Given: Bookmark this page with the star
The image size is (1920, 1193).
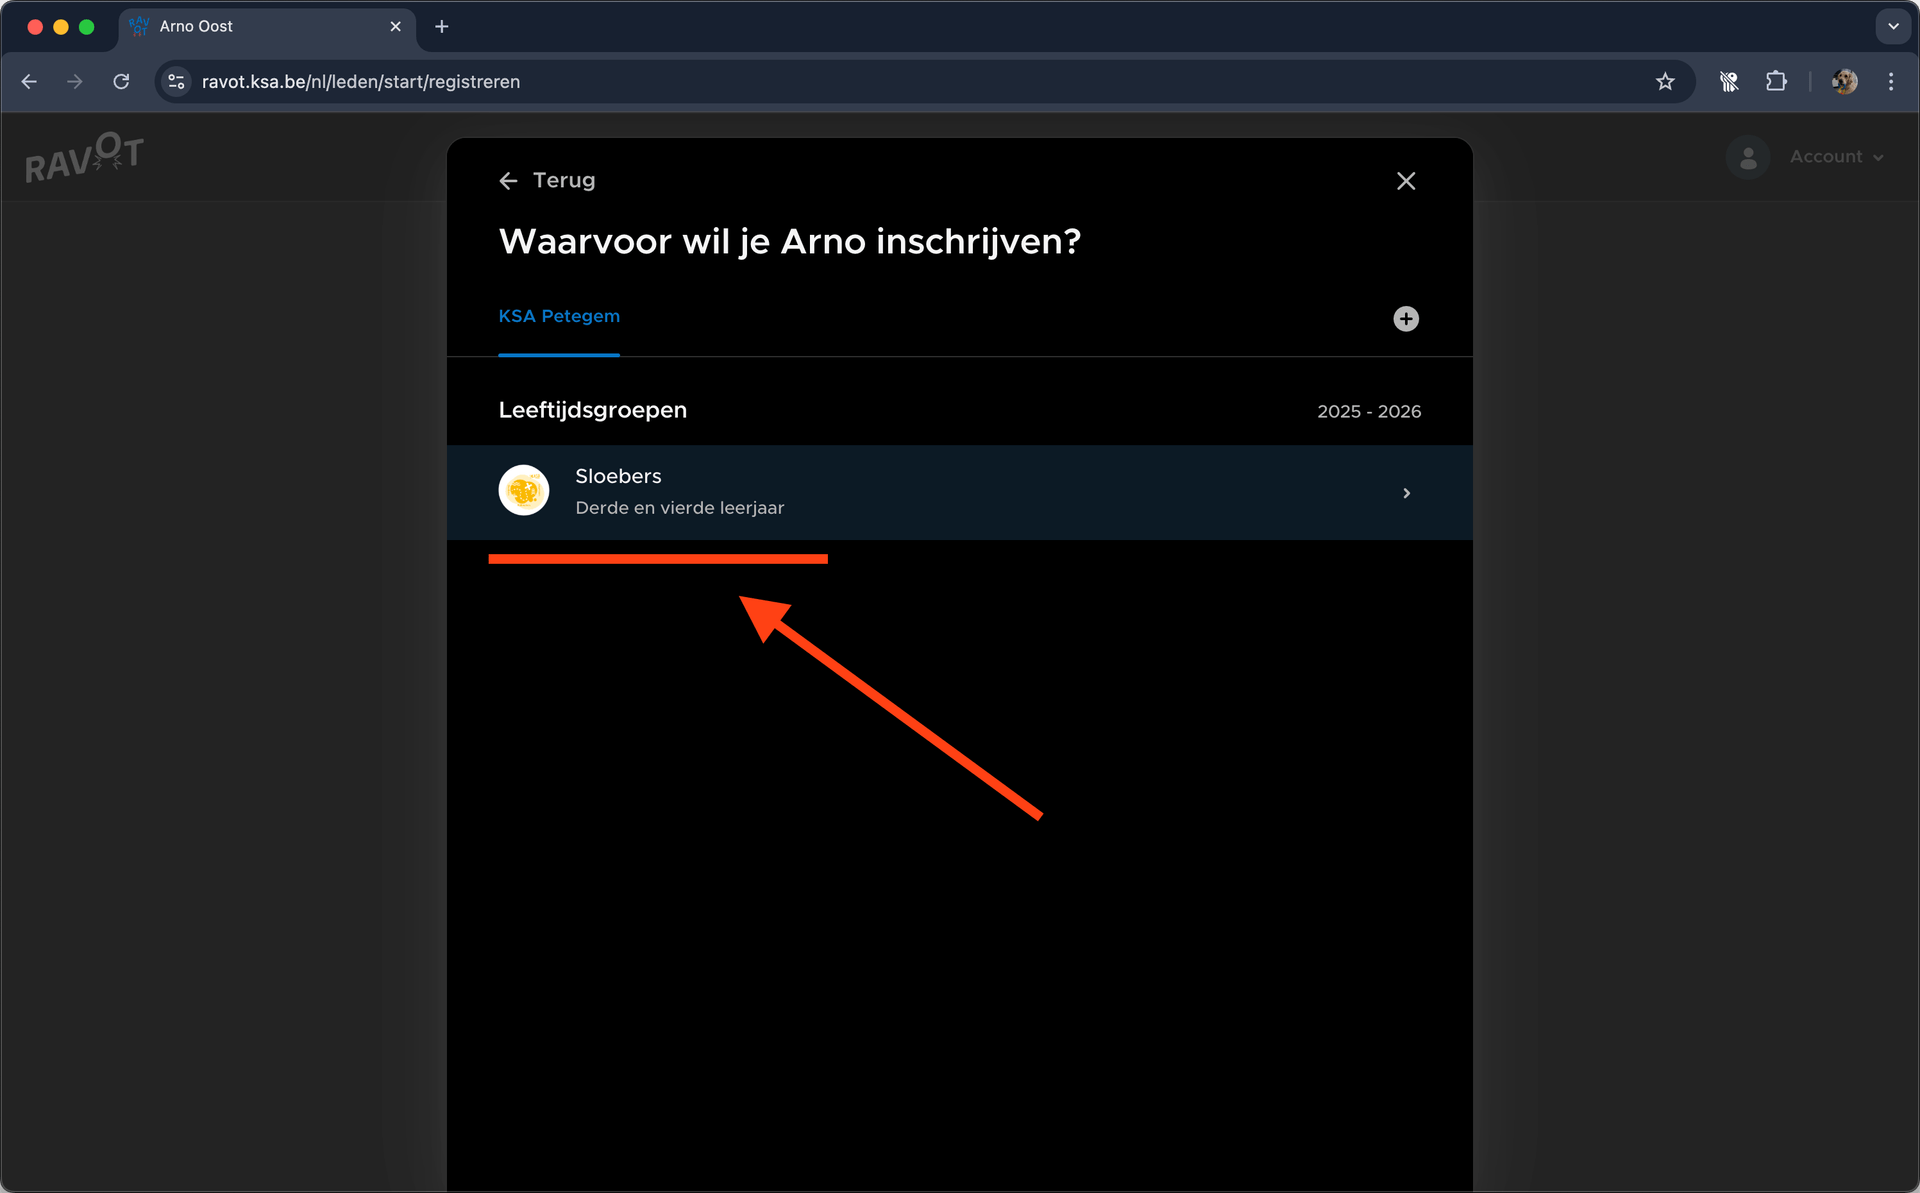Looking at the screenshot, I should coord(1665,82).
